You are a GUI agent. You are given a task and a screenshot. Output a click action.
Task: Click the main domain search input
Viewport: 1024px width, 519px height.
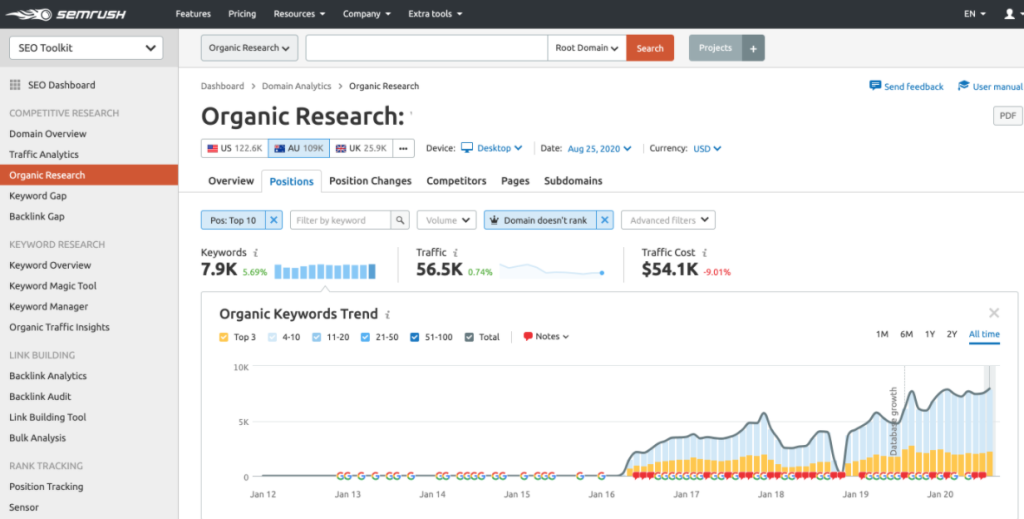(426, 48)
